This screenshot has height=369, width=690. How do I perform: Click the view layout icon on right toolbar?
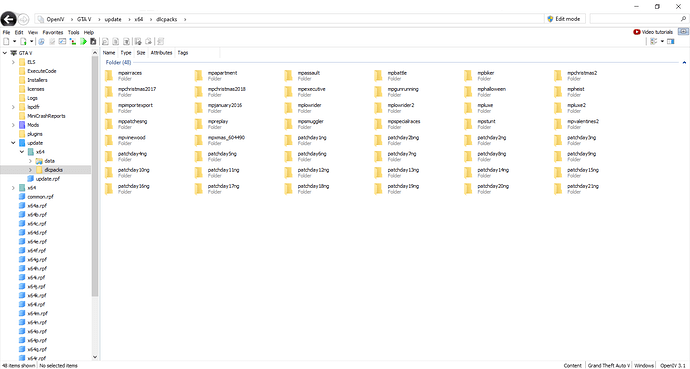tap(653, 41)
